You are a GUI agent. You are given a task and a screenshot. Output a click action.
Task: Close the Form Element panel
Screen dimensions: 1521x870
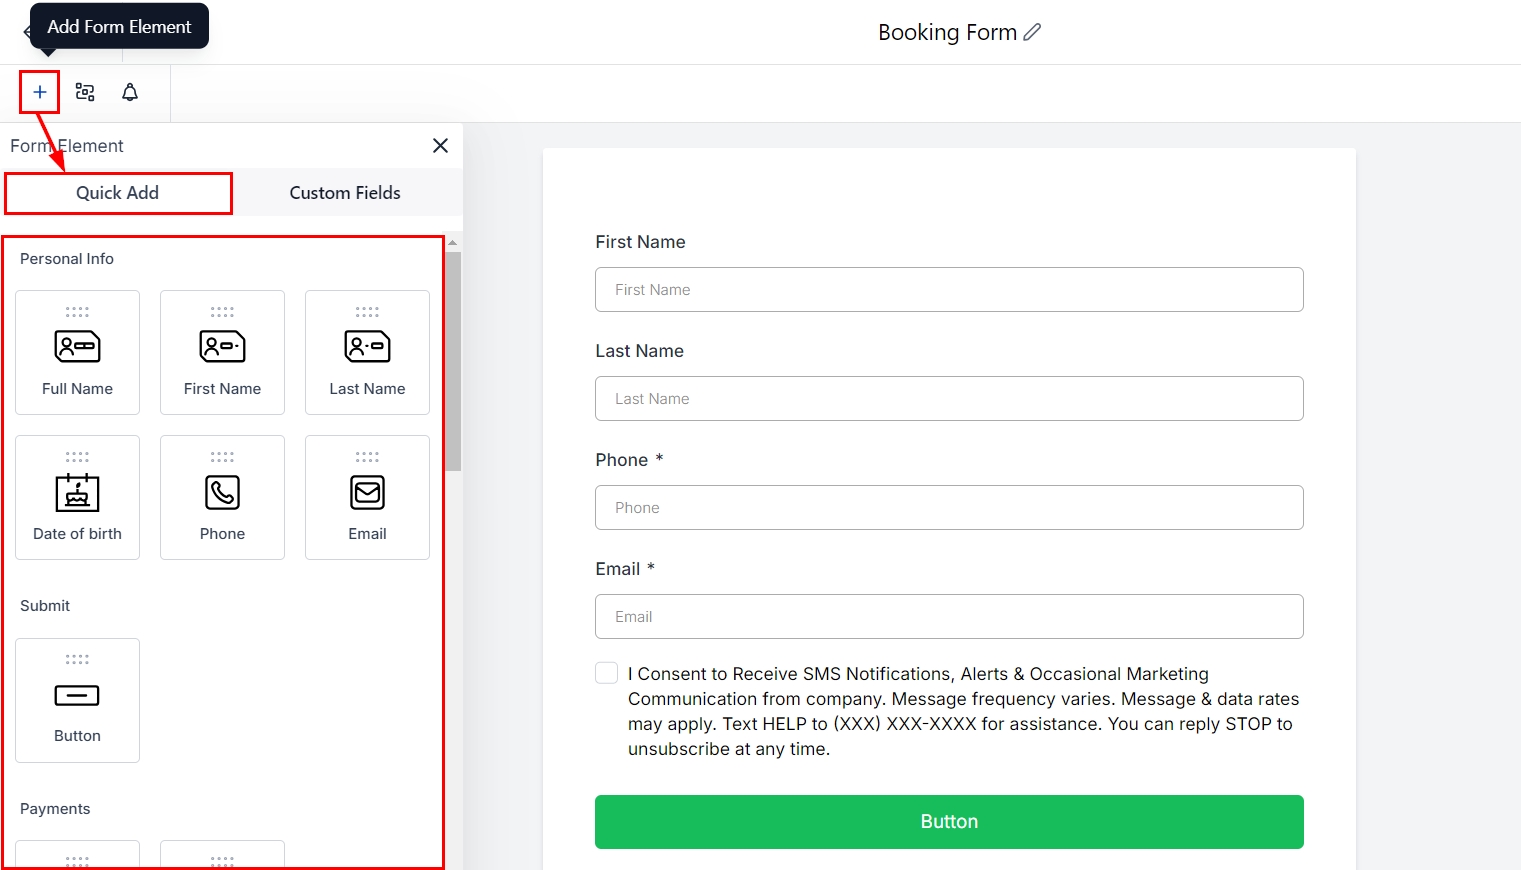440,146
